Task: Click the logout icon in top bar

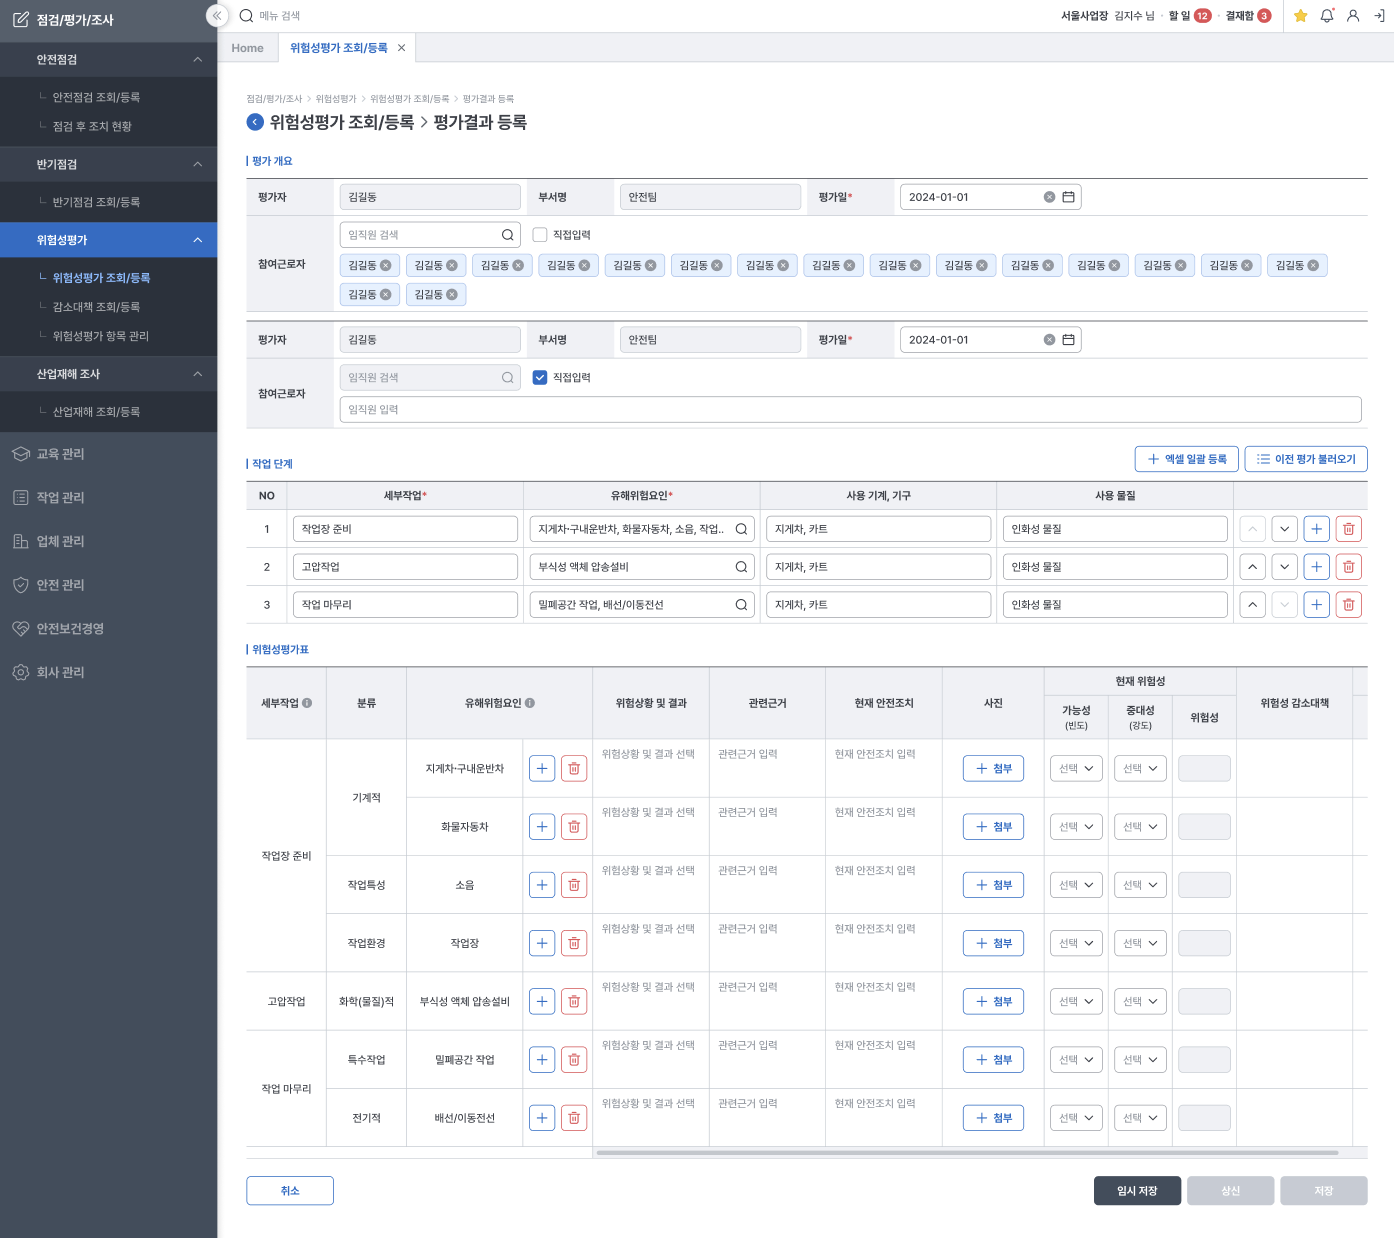Action: click(x=1379, y=16)
